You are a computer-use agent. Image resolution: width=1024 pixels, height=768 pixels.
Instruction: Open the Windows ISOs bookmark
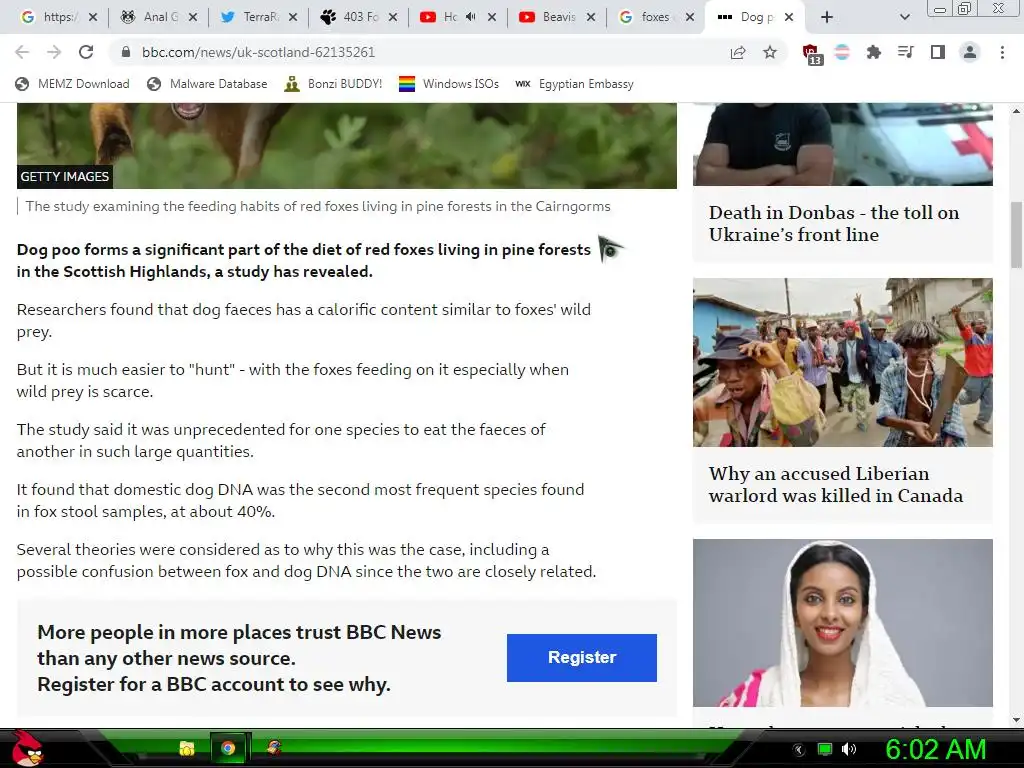point(449,84)
